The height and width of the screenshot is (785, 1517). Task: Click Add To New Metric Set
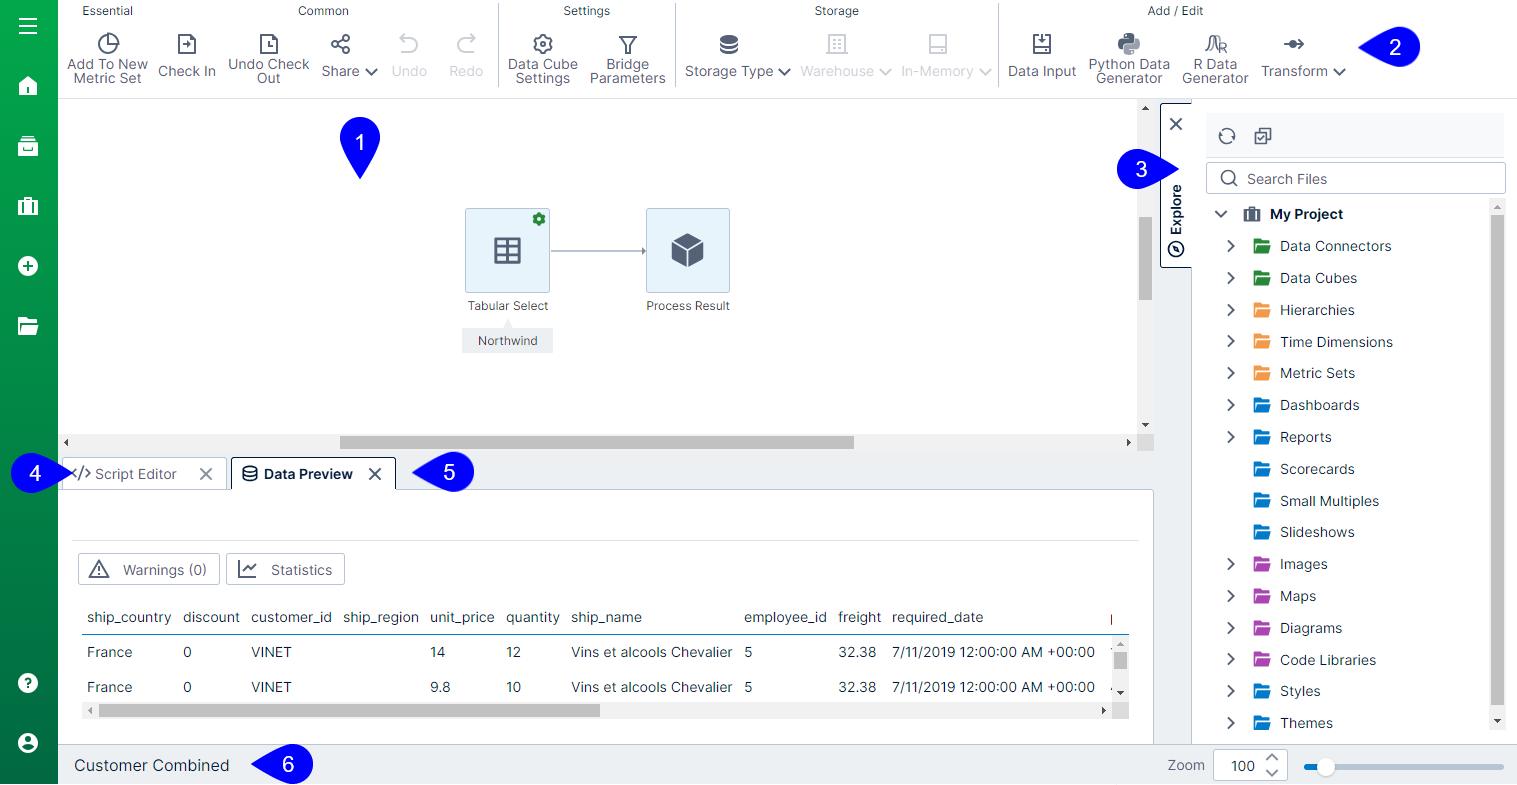(x=107, y=55)
